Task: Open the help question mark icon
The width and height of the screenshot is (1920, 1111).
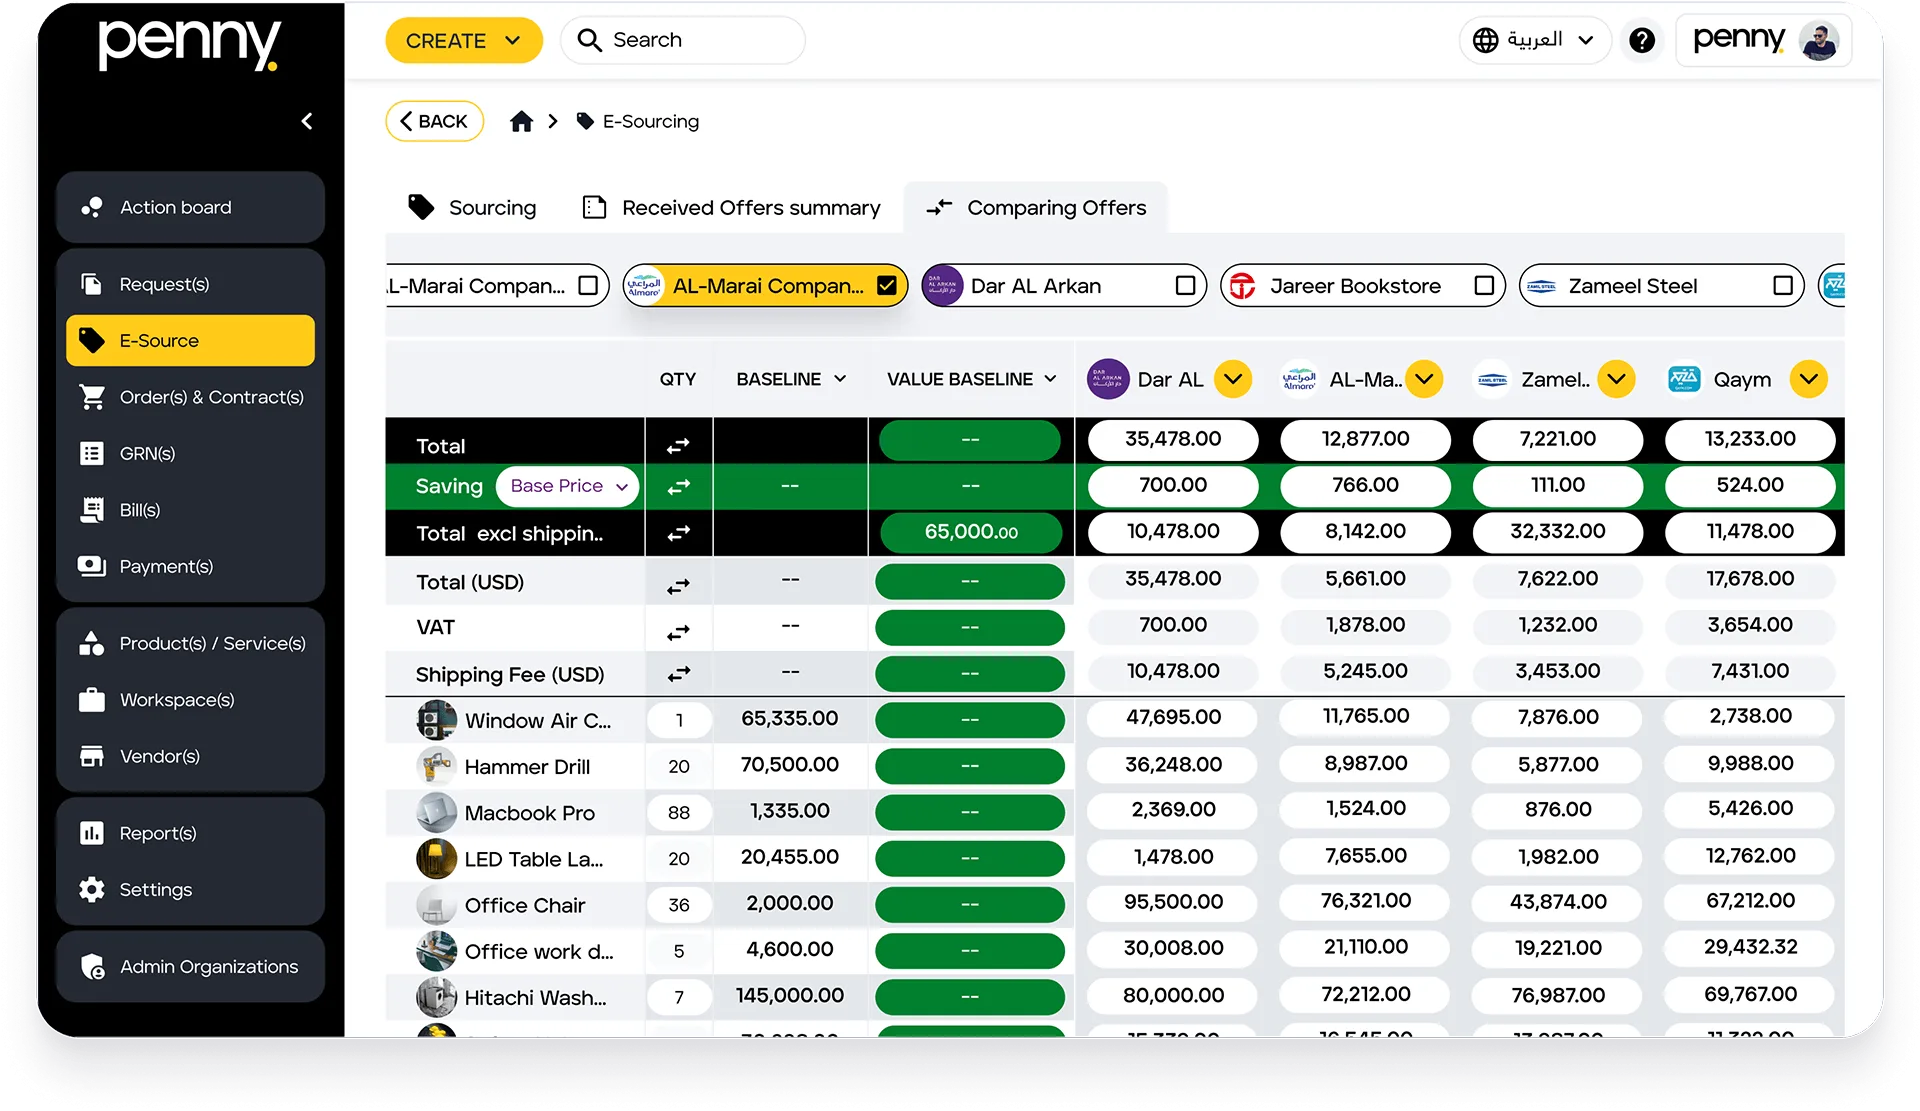Action: [1642, 40]
